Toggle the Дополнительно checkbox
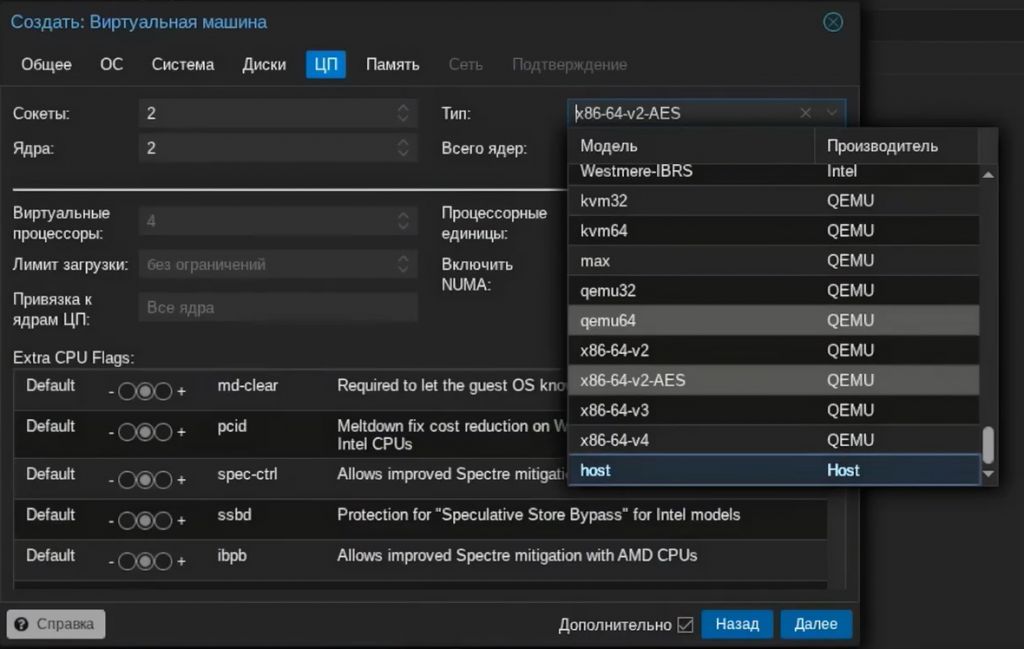Viewport: 1024px width, 649px height. tap(685, 624)
